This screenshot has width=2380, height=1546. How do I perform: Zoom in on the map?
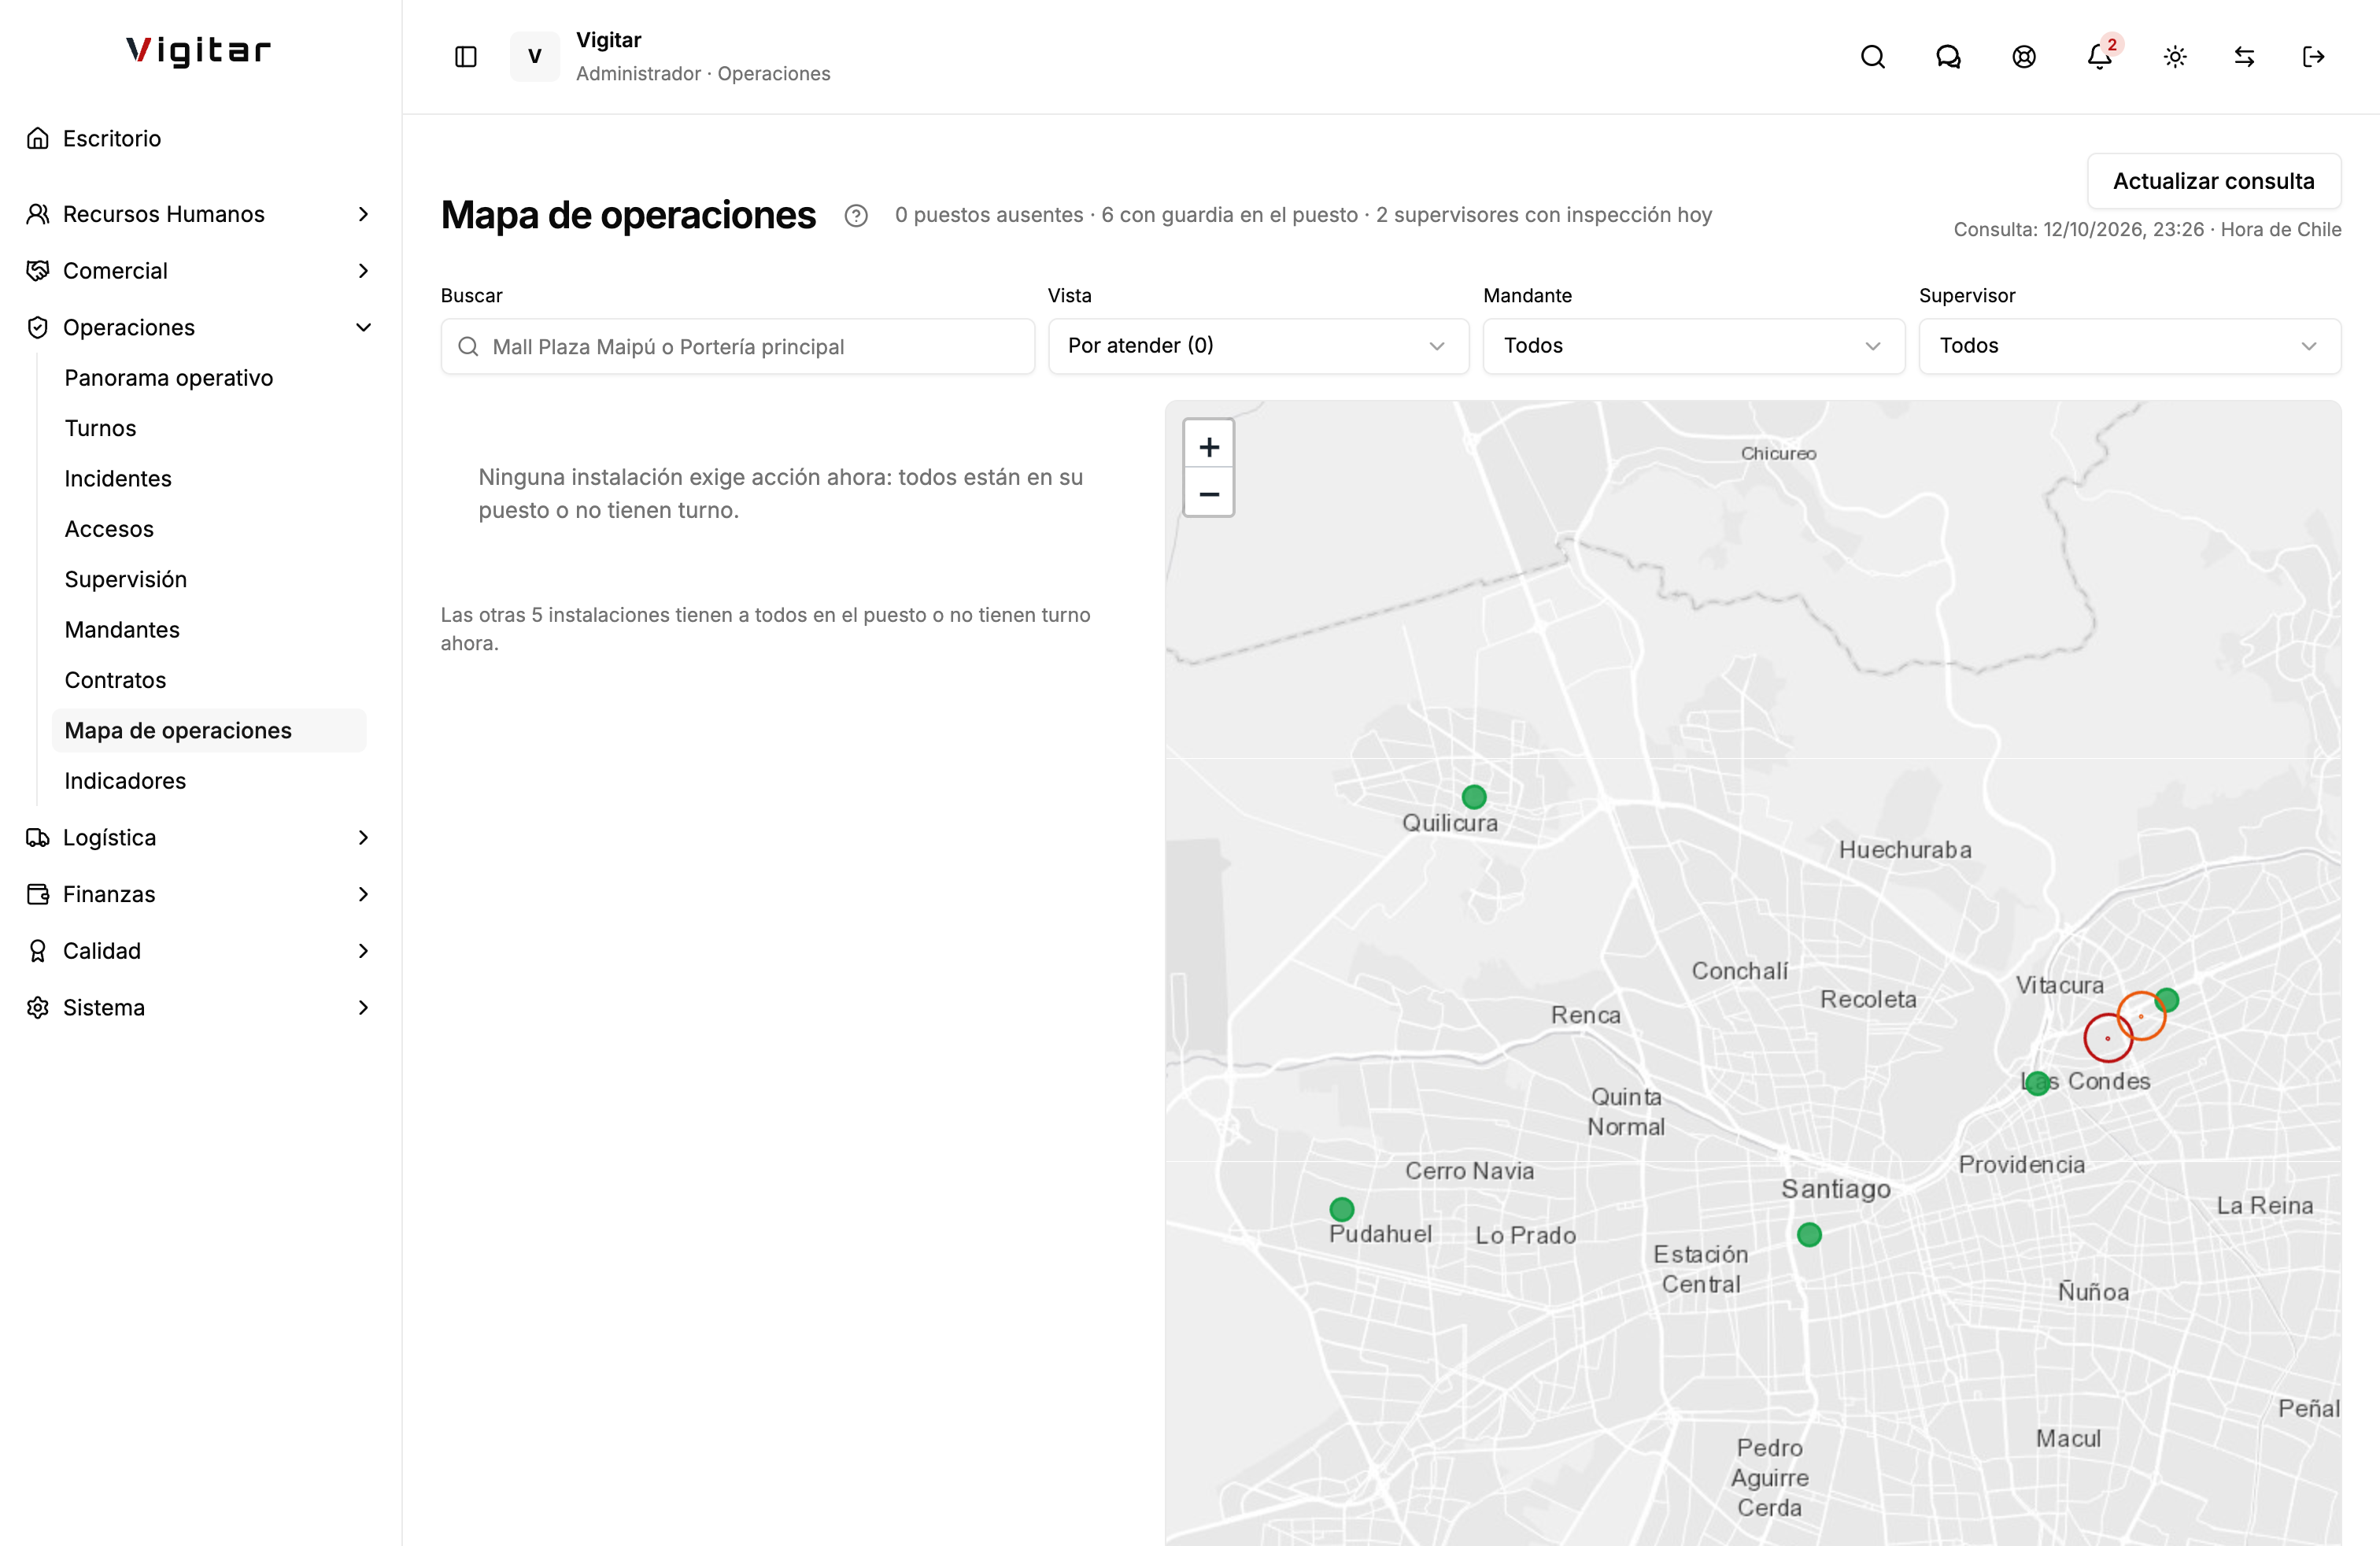pyautogui.click(x=1209, y=446)
